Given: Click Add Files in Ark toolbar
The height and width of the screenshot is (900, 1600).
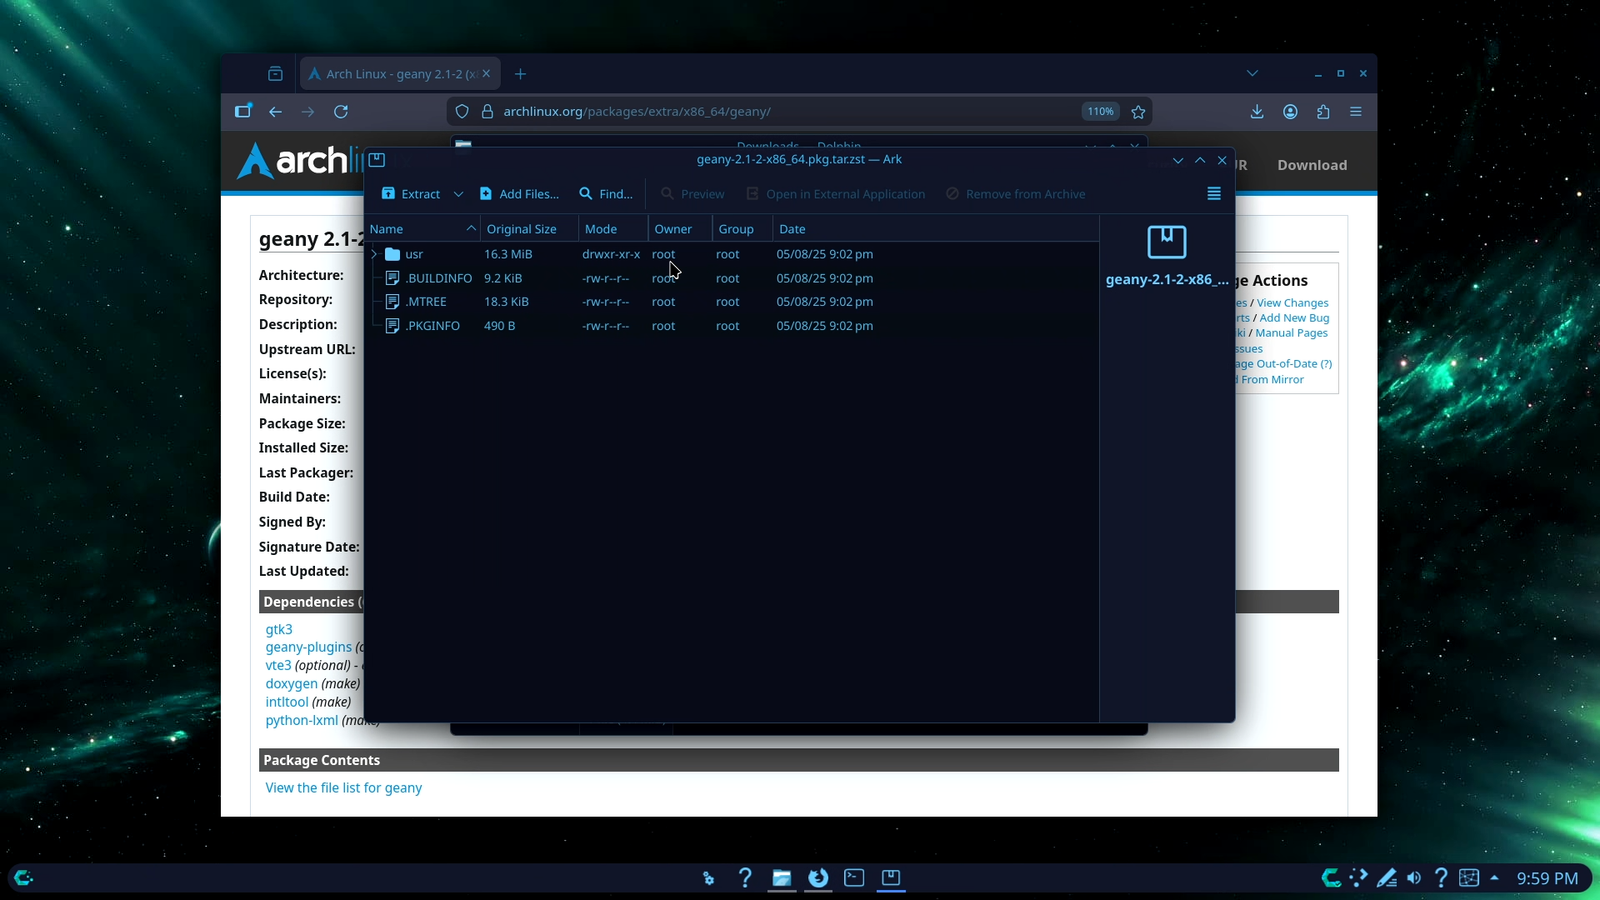Looking at the screenshot, I should tap(519, 194).
